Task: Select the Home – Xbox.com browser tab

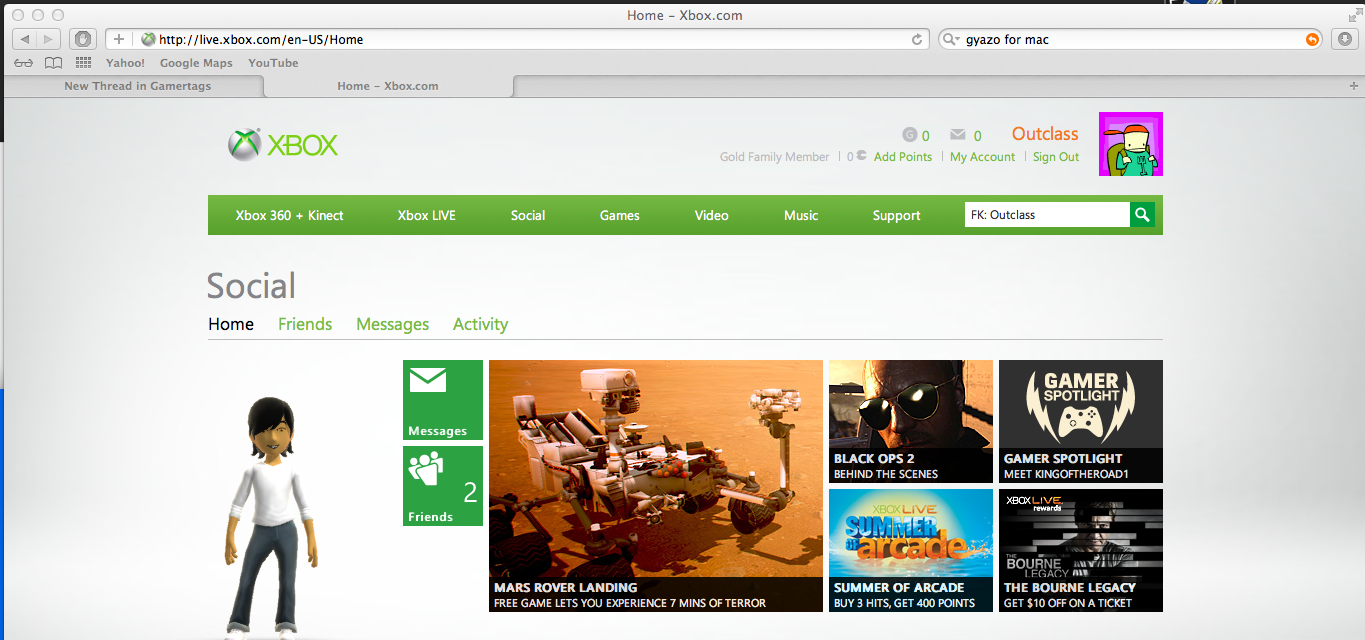Action: 388,86
